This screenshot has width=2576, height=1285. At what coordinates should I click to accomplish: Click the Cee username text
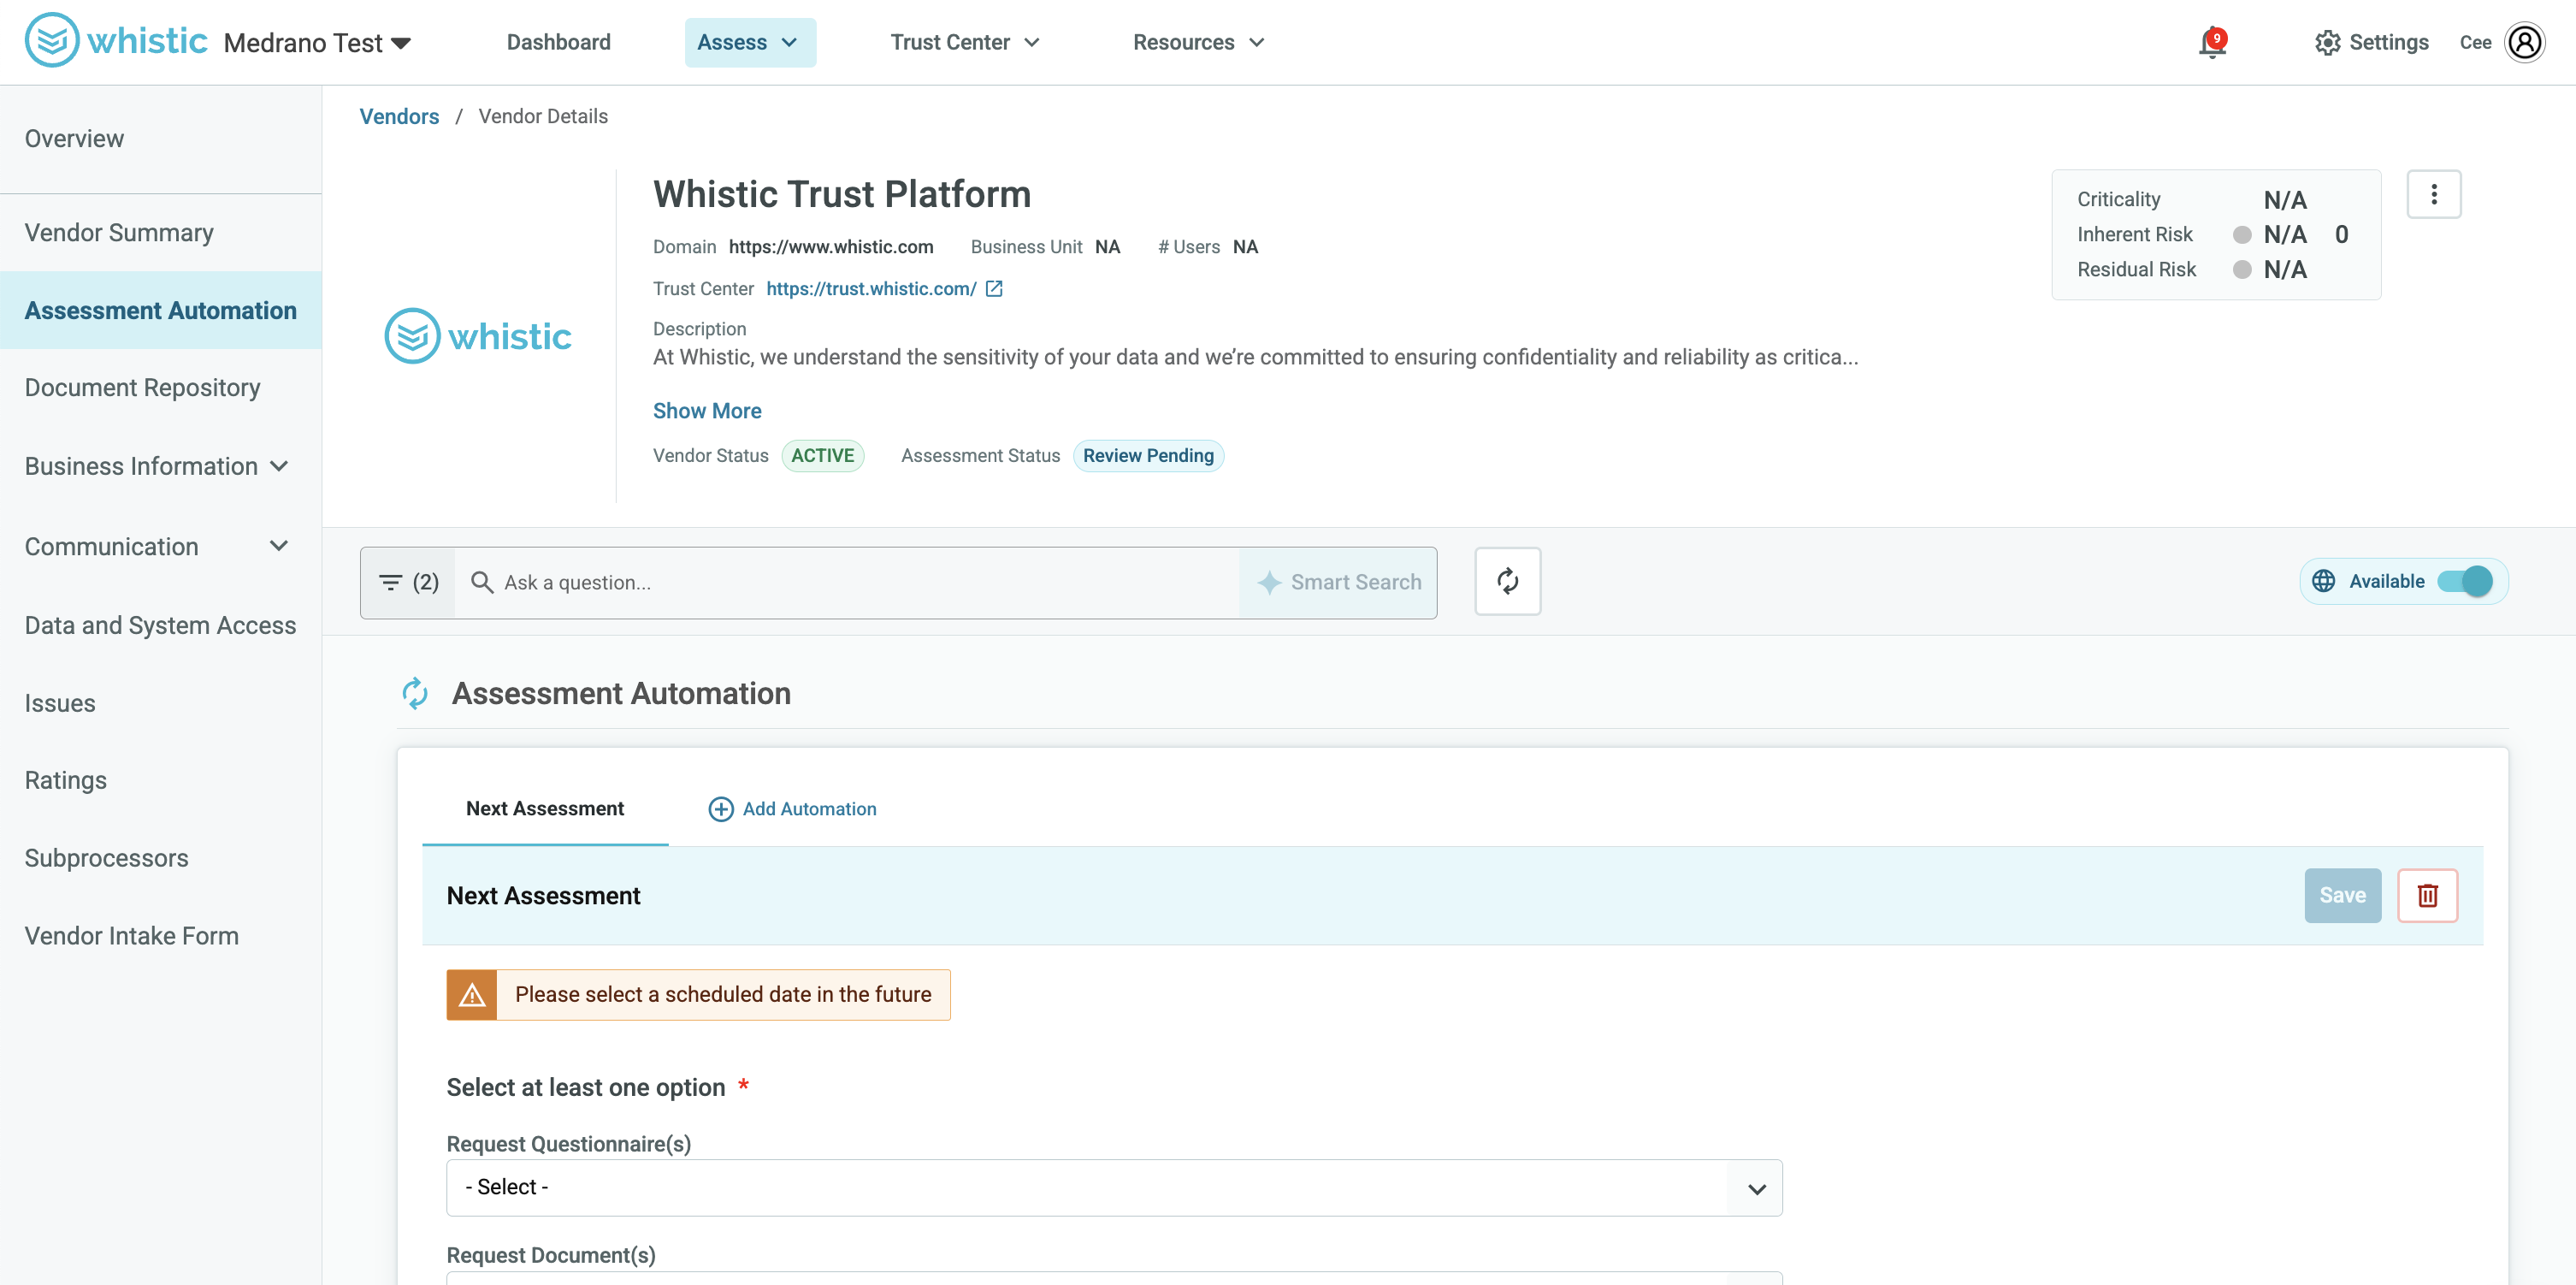click(2475, 43)
